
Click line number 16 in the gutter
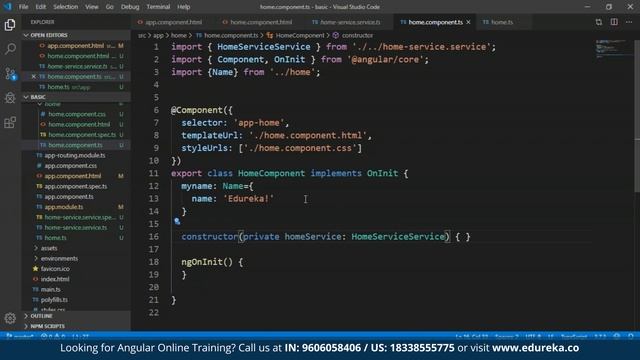tap(153, 237)
